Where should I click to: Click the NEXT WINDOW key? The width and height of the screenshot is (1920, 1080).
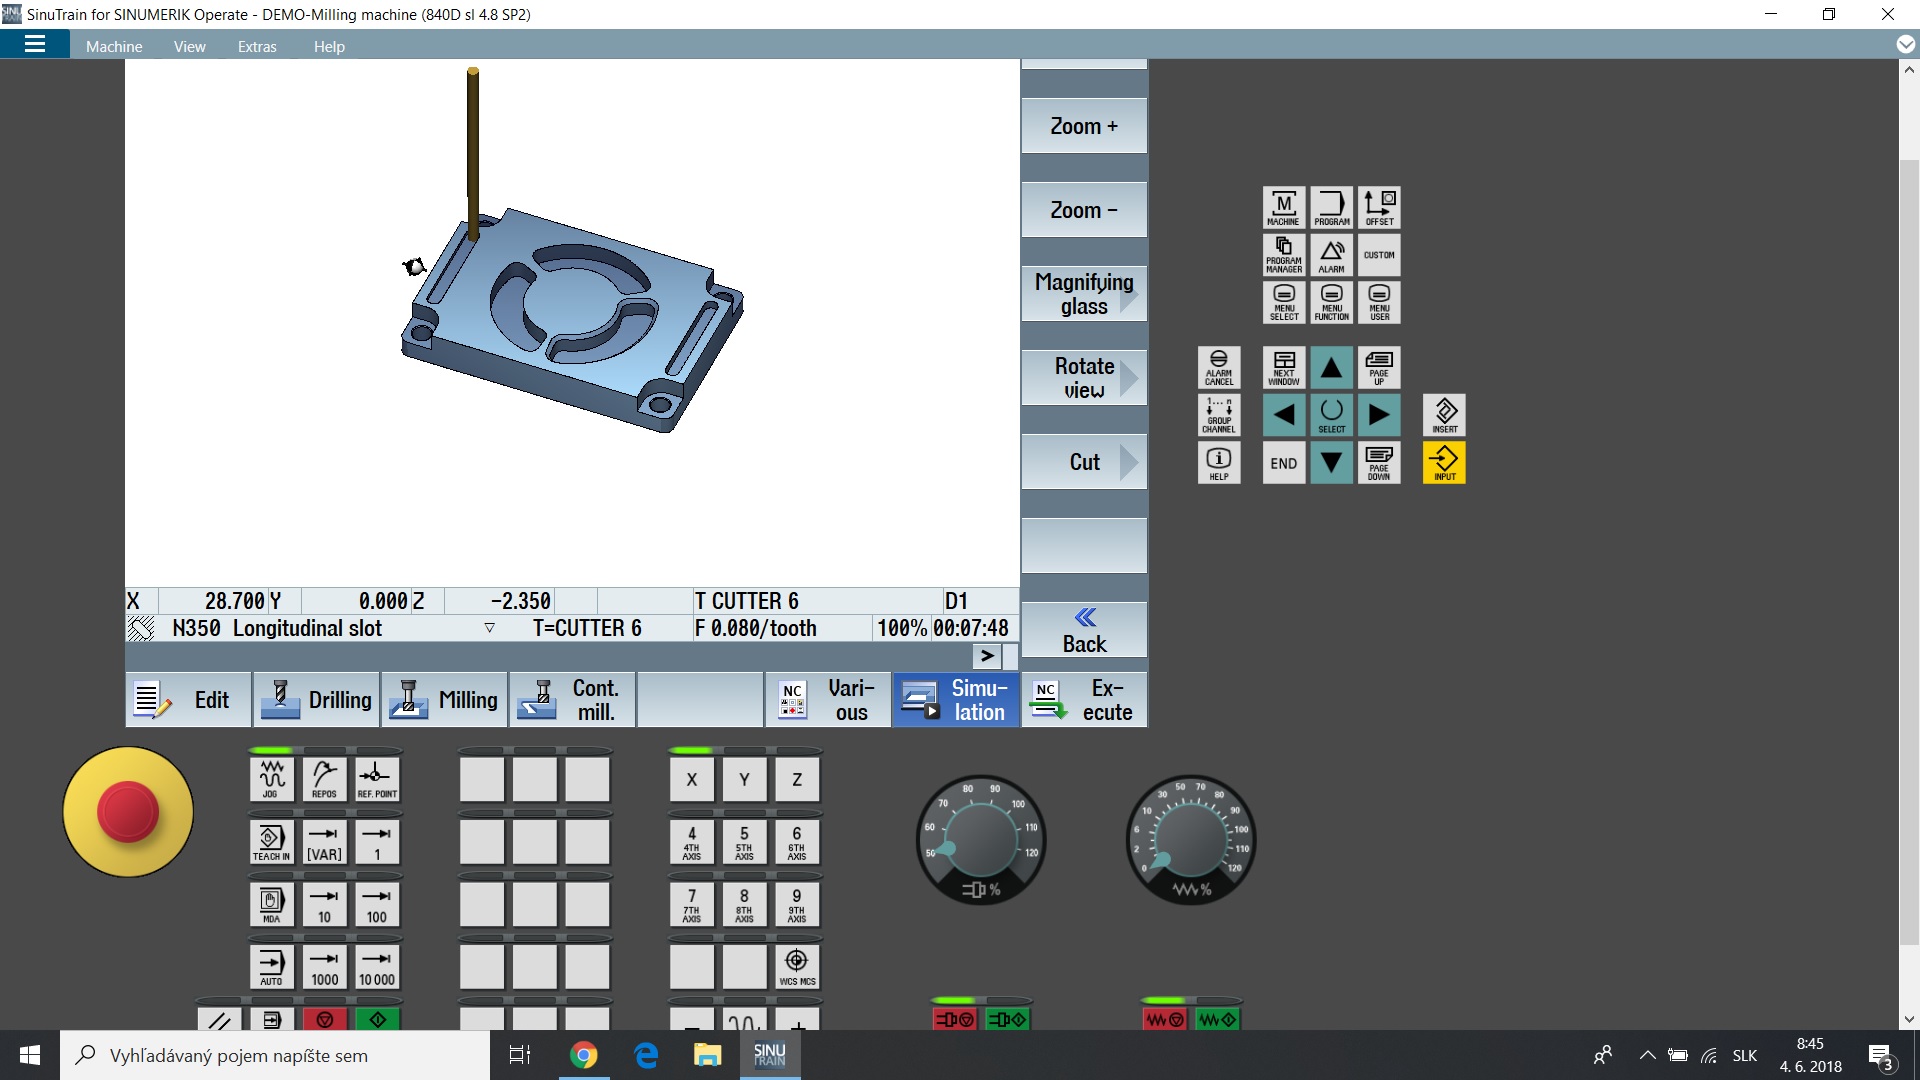click(x=1284, y=368)
